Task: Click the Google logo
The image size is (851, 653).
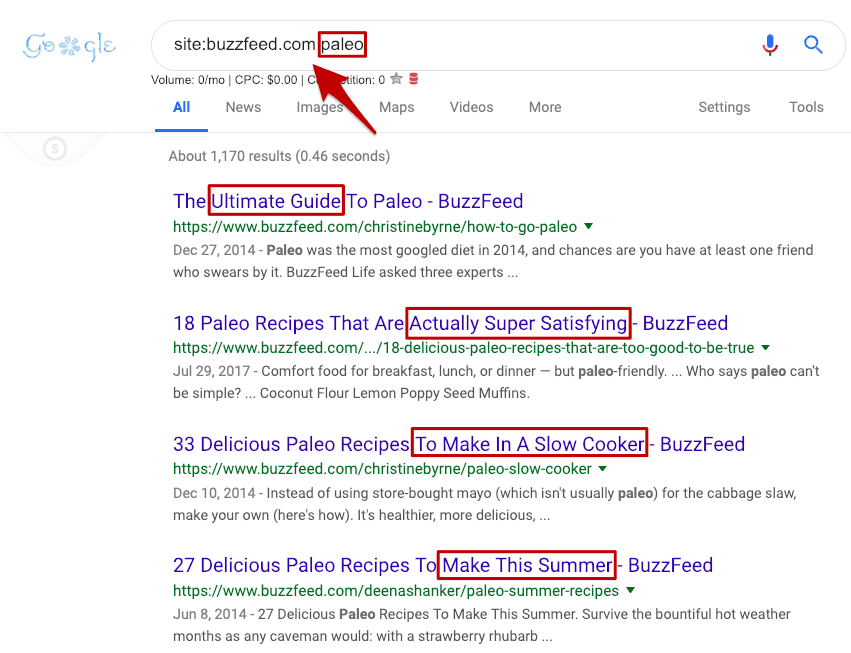Action: (69, 46)
